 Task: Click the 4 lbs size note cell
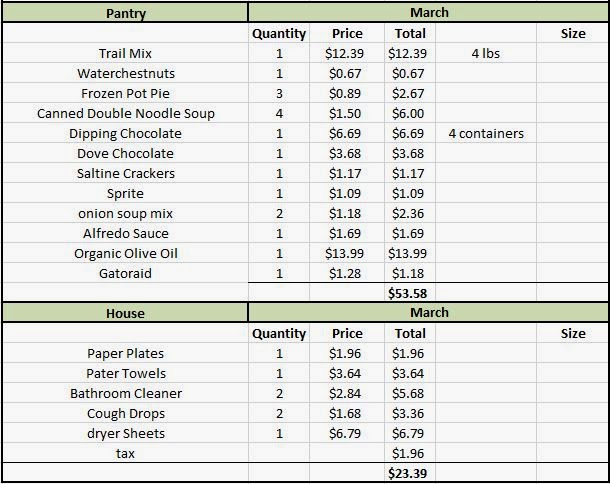[486, 53]
